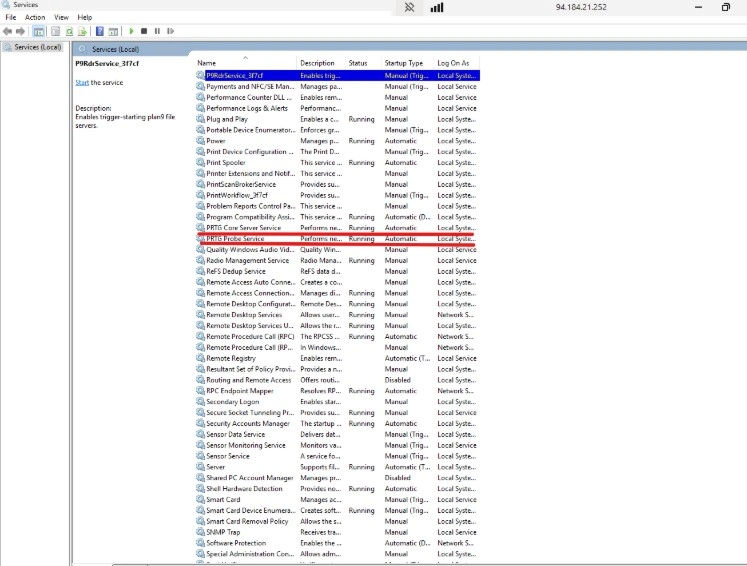Sort list by Startup Type column
This screenshot has height=566, width=747.
(x=404, y=63)
